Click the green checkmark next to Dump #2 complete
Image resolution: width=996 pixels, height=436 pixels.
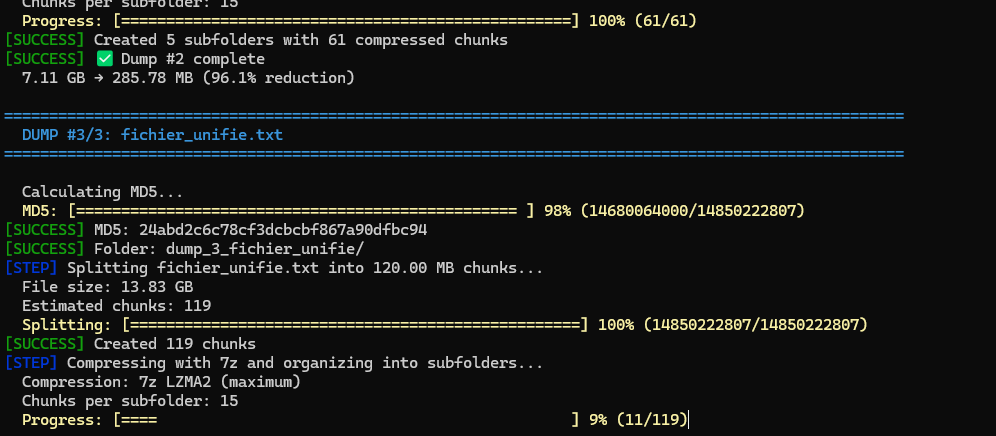coord(105,59)
